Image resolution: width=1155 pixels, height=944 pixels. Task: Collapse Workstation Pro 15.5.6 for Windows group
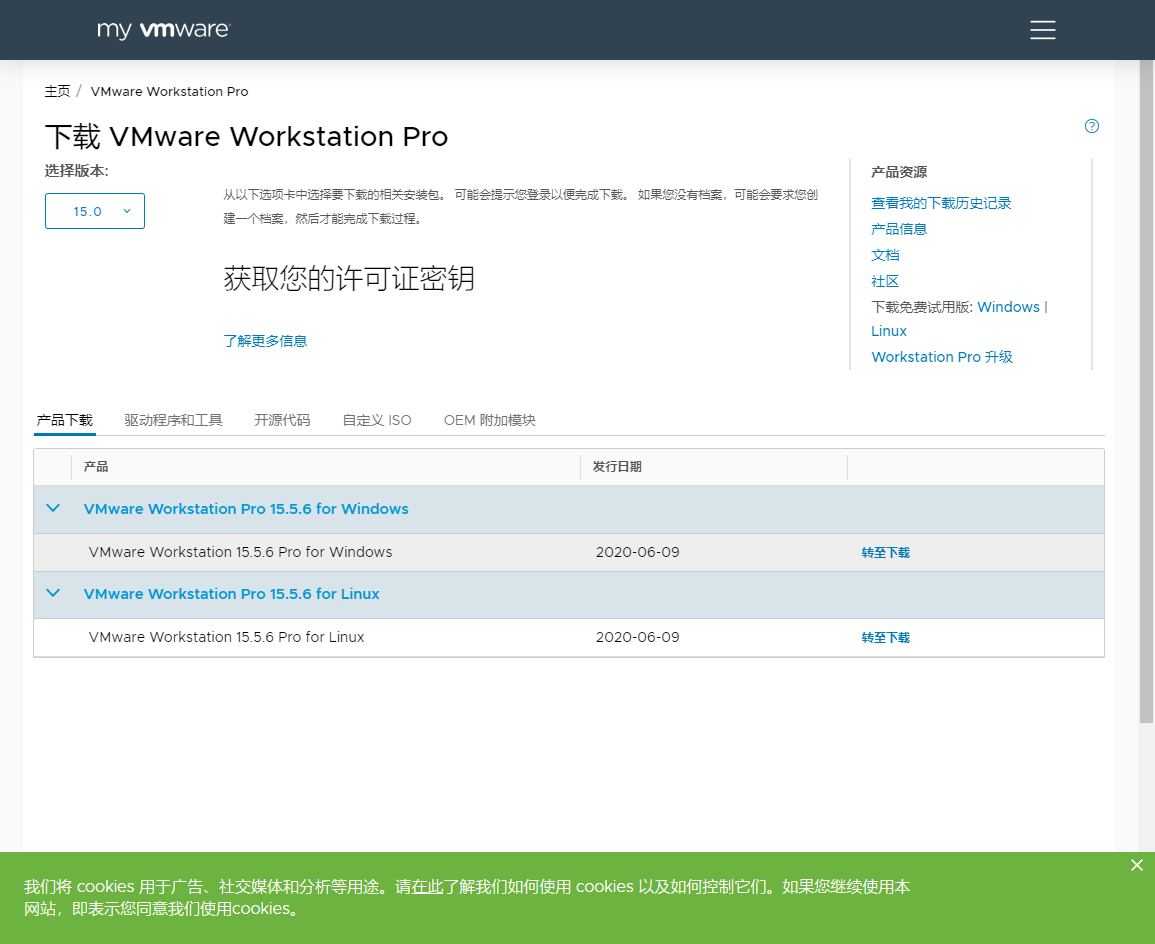point(53,508)
